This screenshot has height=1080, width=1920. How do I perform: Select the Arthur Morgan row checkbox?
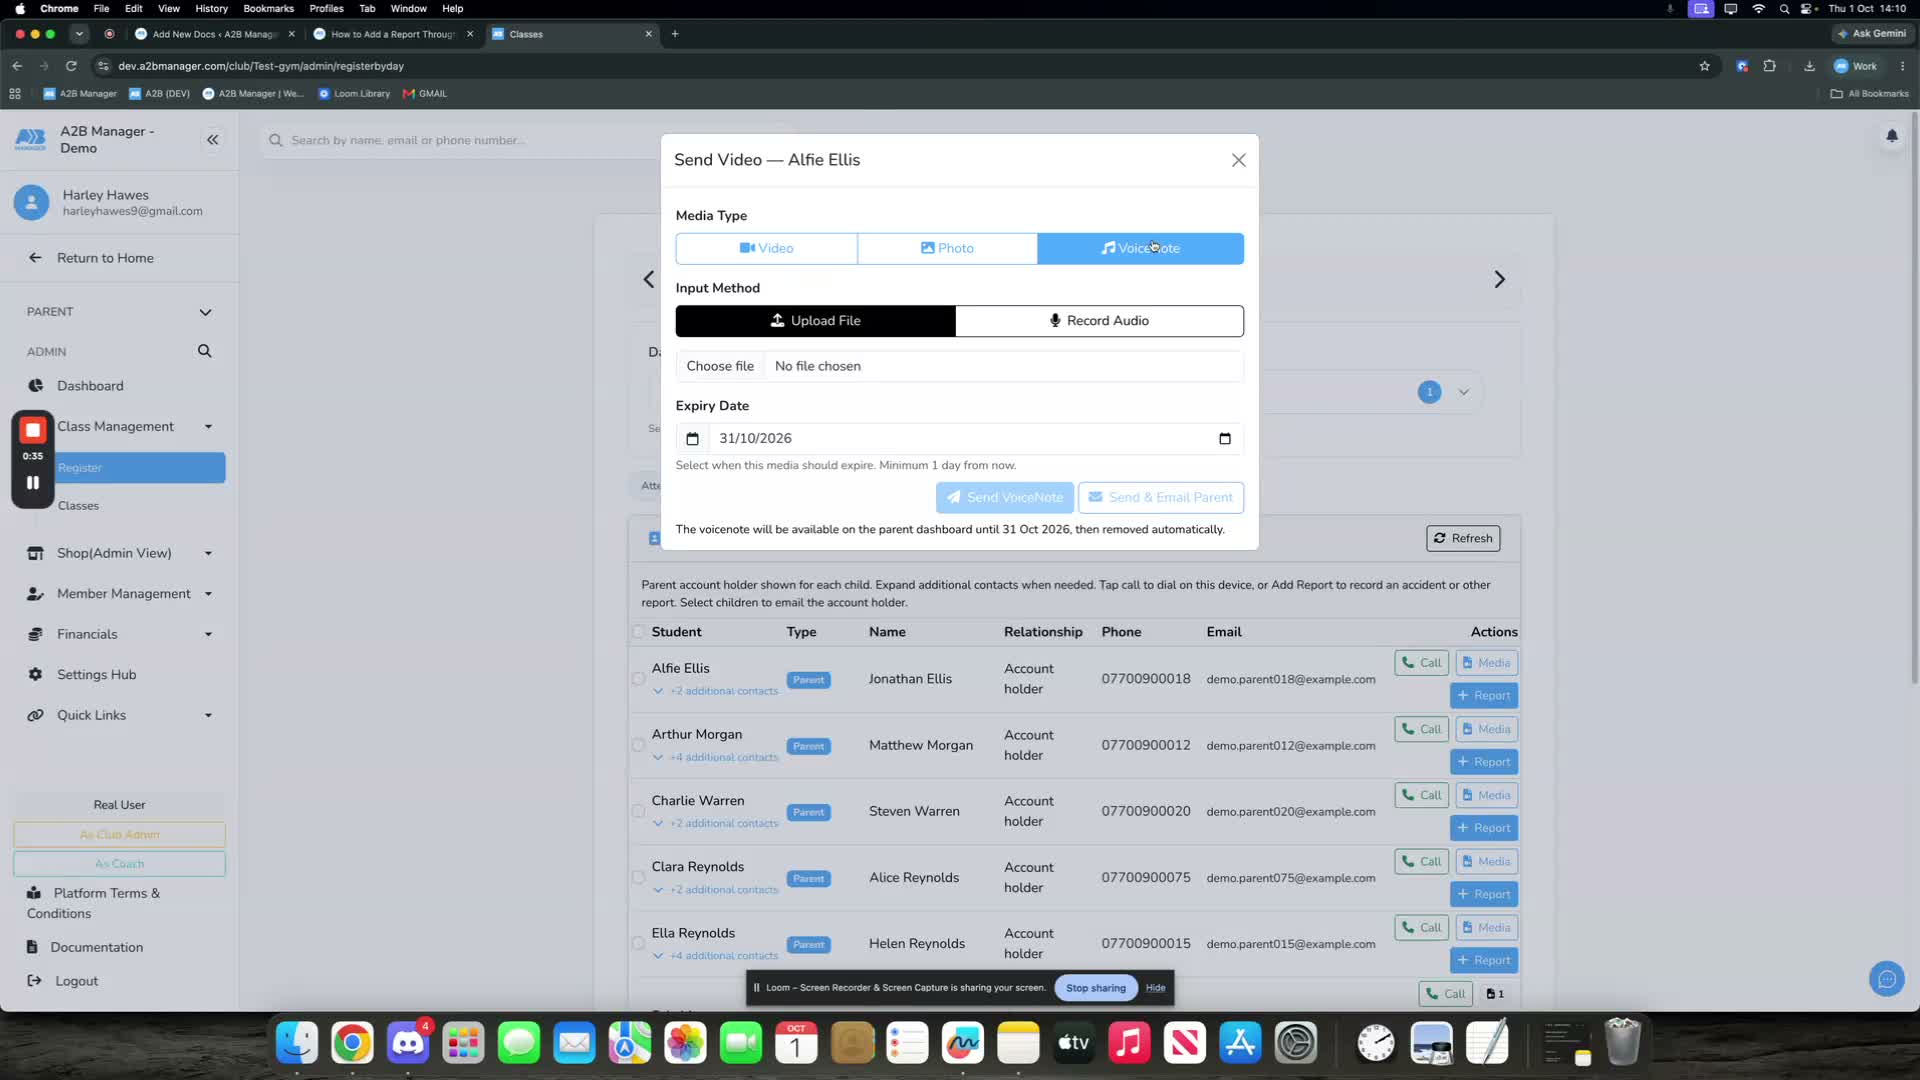(638, 745)
